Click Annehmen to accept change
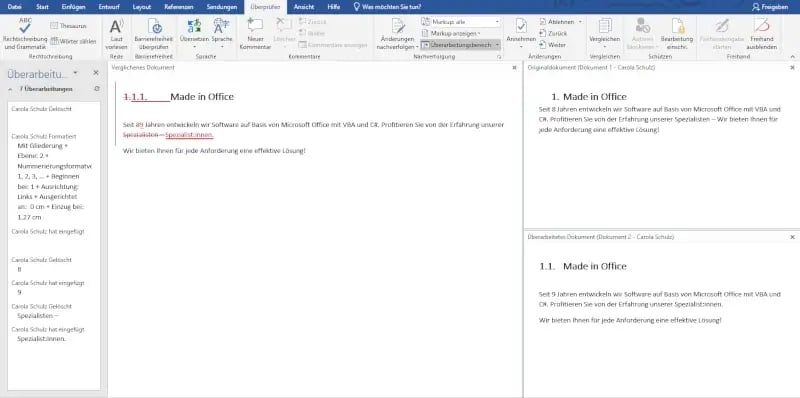This screenshot has height=398, width=800. 521,34
